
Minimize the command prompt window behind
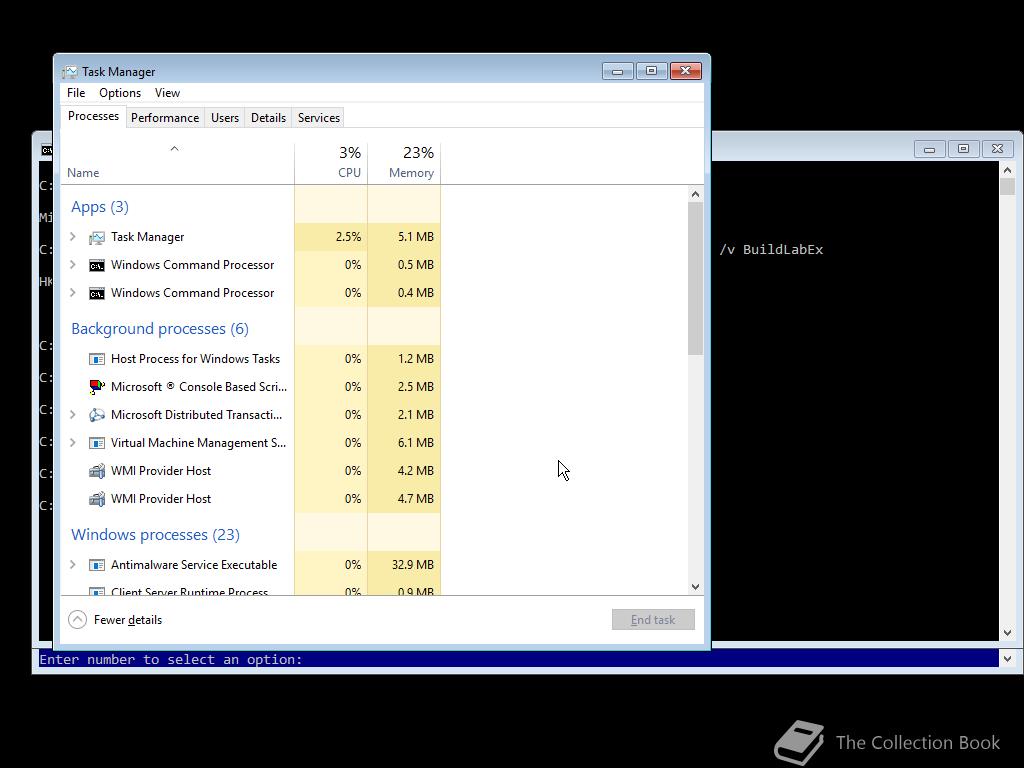coord(929,150)
